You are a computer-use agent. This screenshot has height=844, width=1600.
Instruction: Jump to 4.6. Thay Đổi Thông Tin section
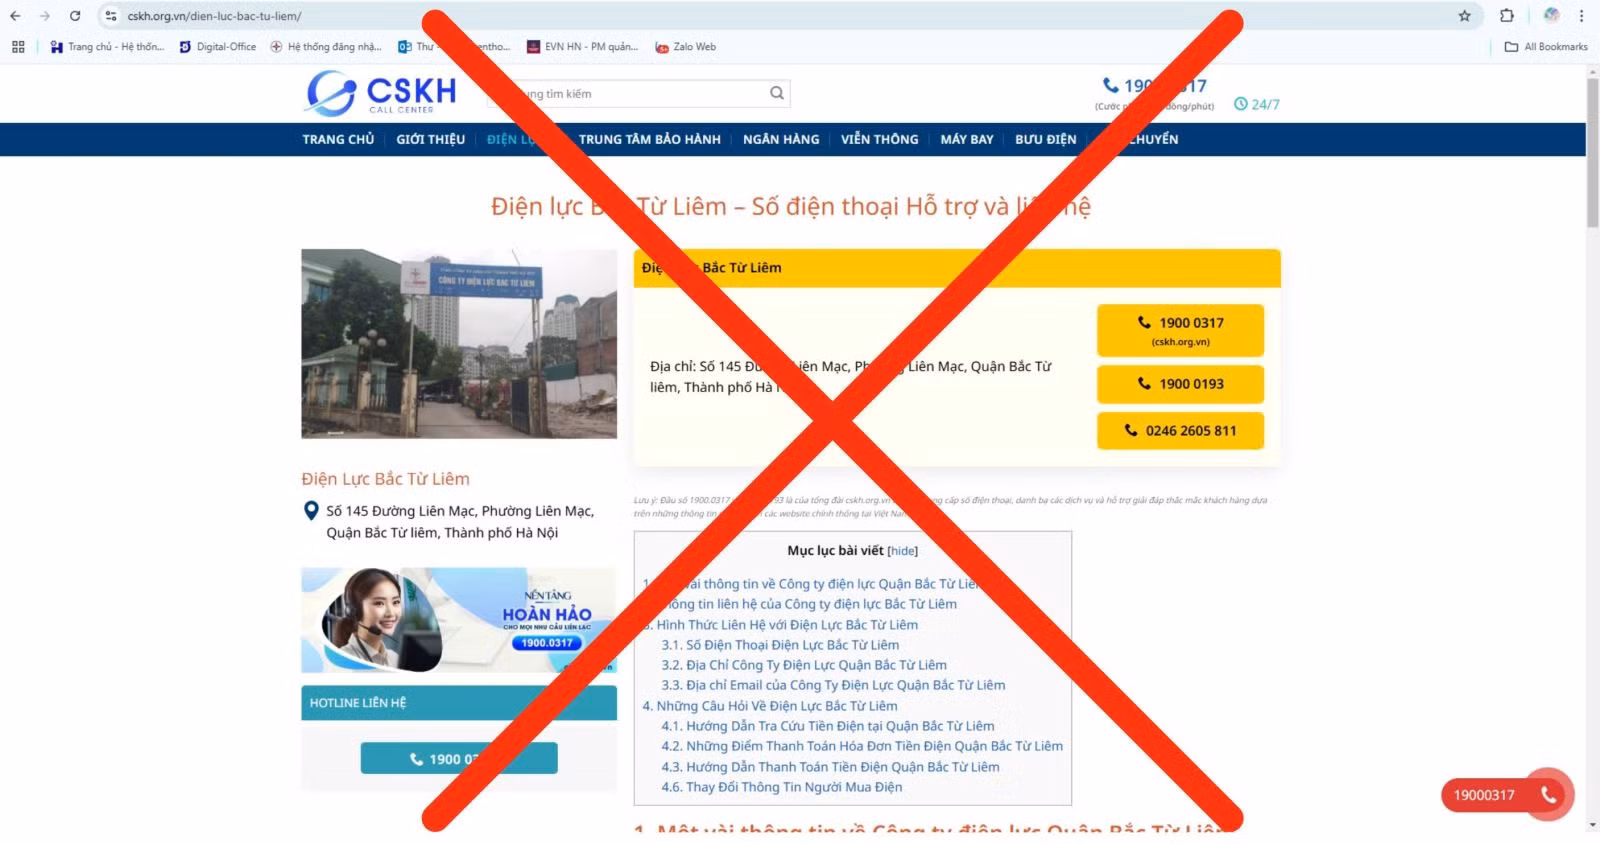coord(781,787)
